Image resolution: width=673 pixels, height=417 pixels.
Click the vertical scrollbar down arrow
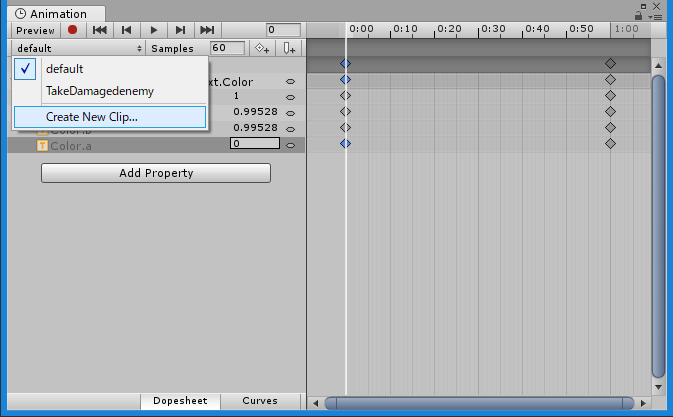point(658,387)
